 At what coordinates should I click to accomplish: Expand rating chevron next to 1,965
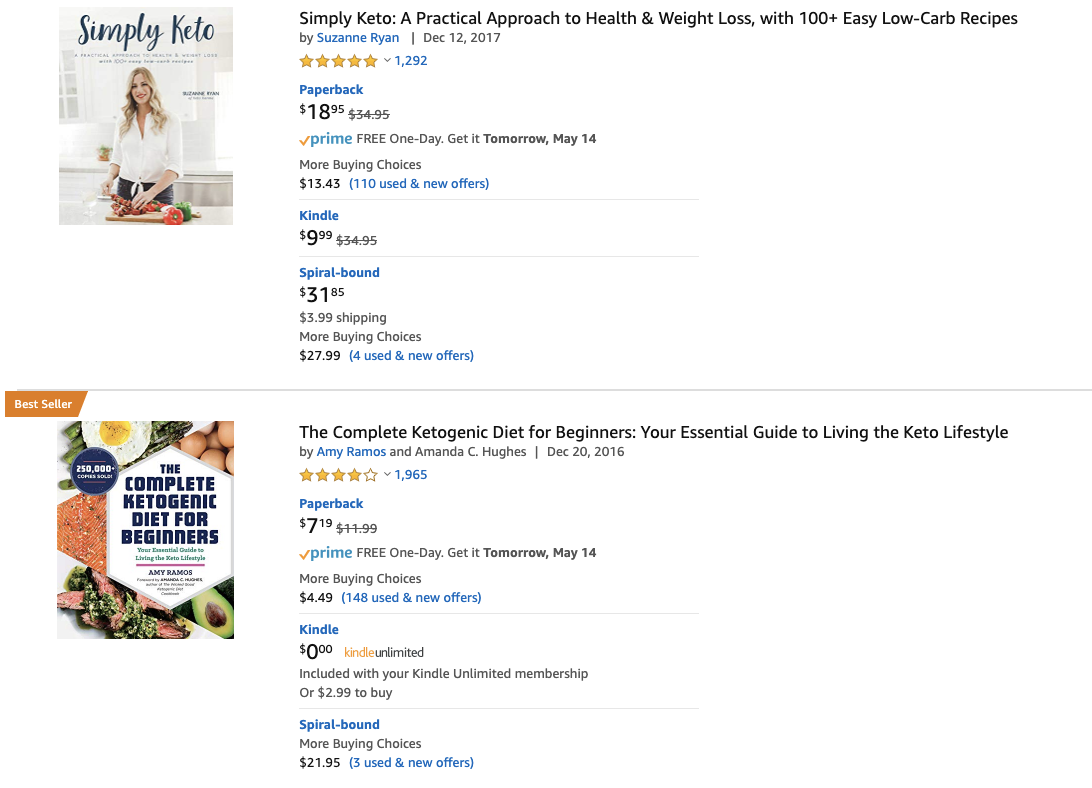point(387,474)
